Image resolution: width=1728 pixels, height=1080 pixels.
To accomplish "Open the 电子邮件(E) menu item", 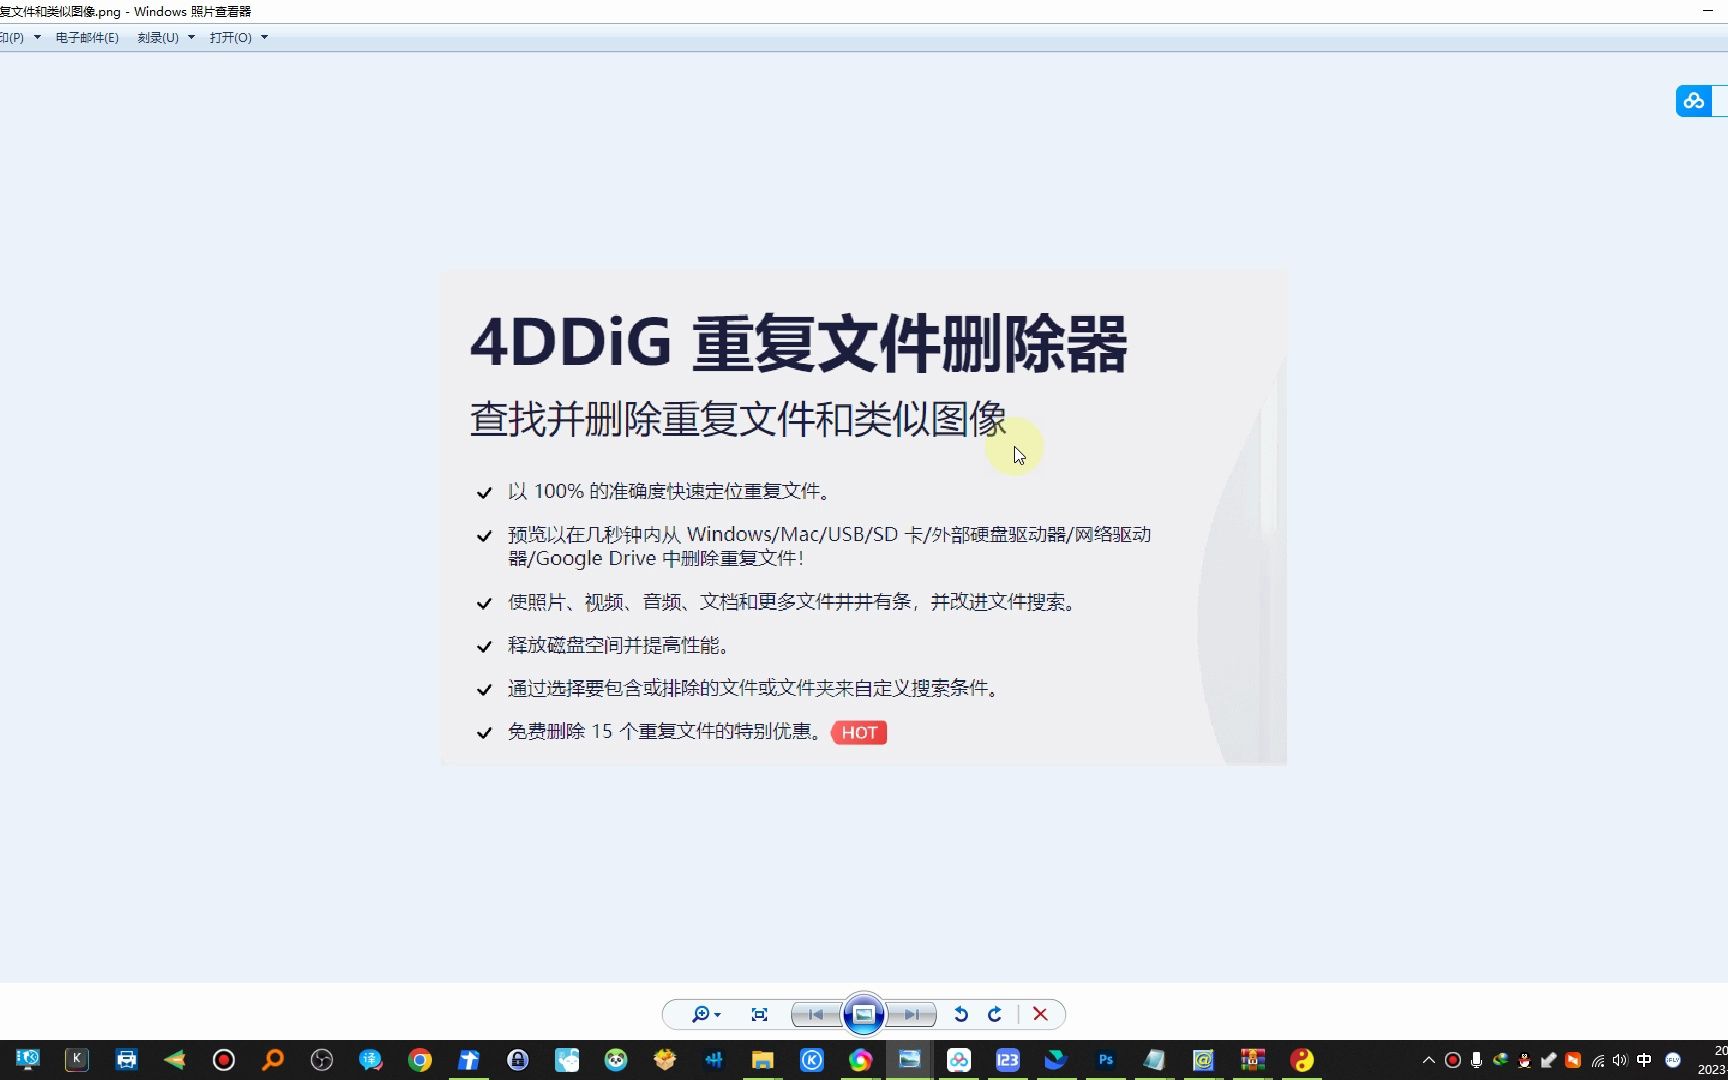I will pyautogui.click(x=87, y=38).
